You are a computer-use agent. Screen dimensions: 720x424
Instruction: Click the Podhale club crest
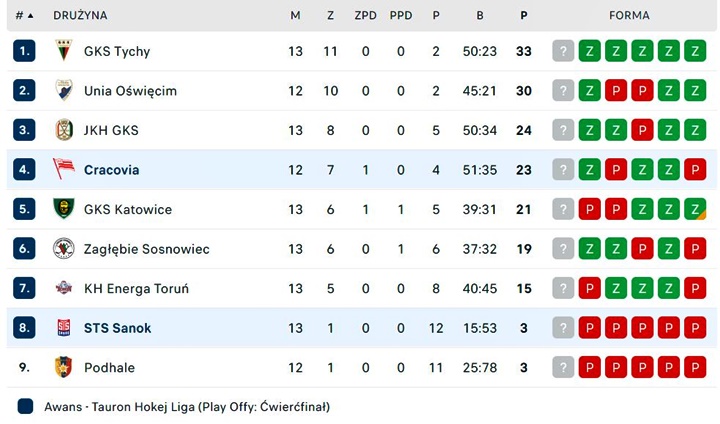(x=64, y=367)
